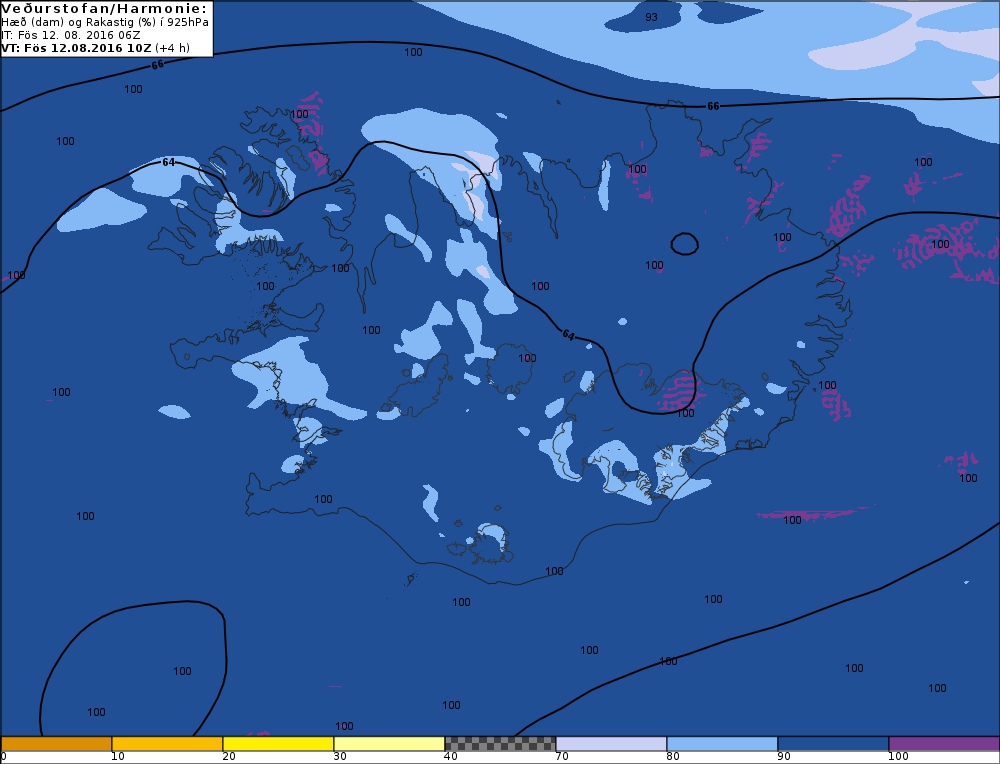
Task: Click the legend scale label '30'
Action: tap(340, 757)
